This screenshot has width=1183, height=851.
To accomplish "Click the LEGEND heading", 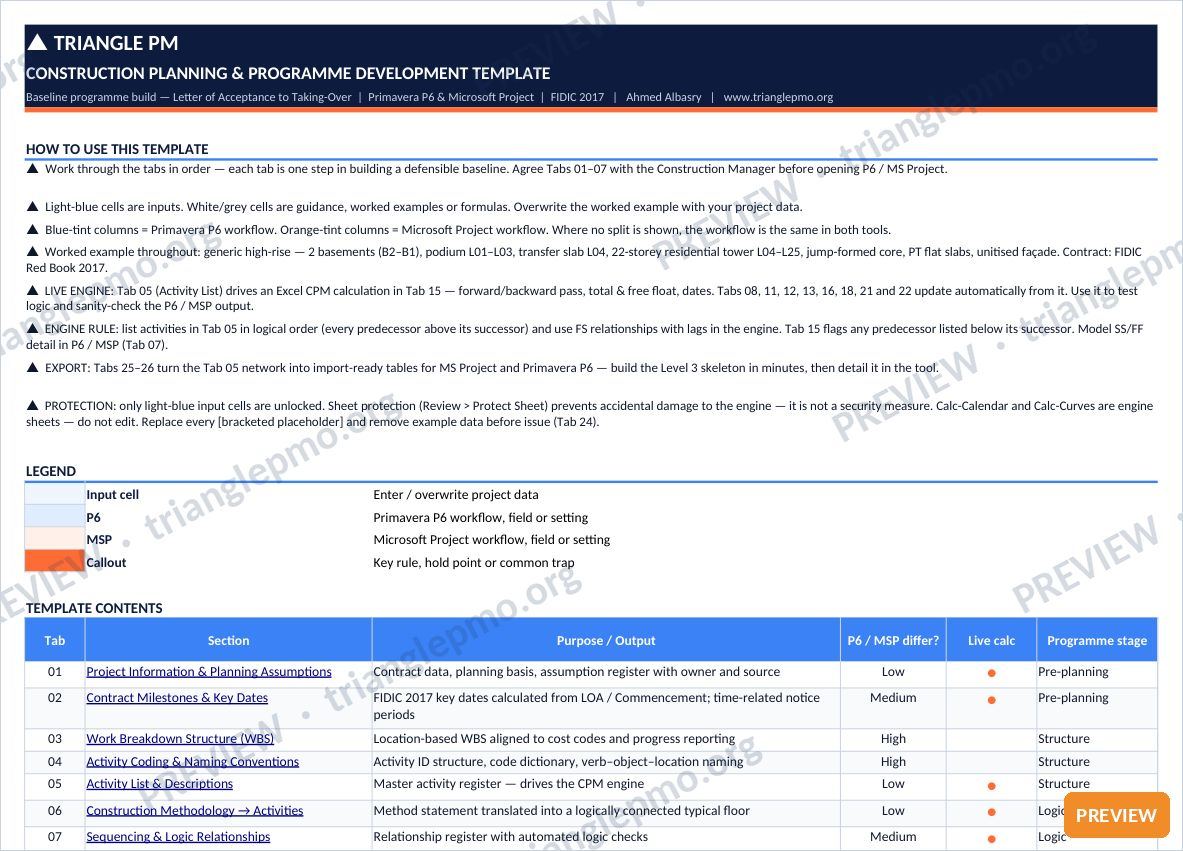I will click(51, 472).
